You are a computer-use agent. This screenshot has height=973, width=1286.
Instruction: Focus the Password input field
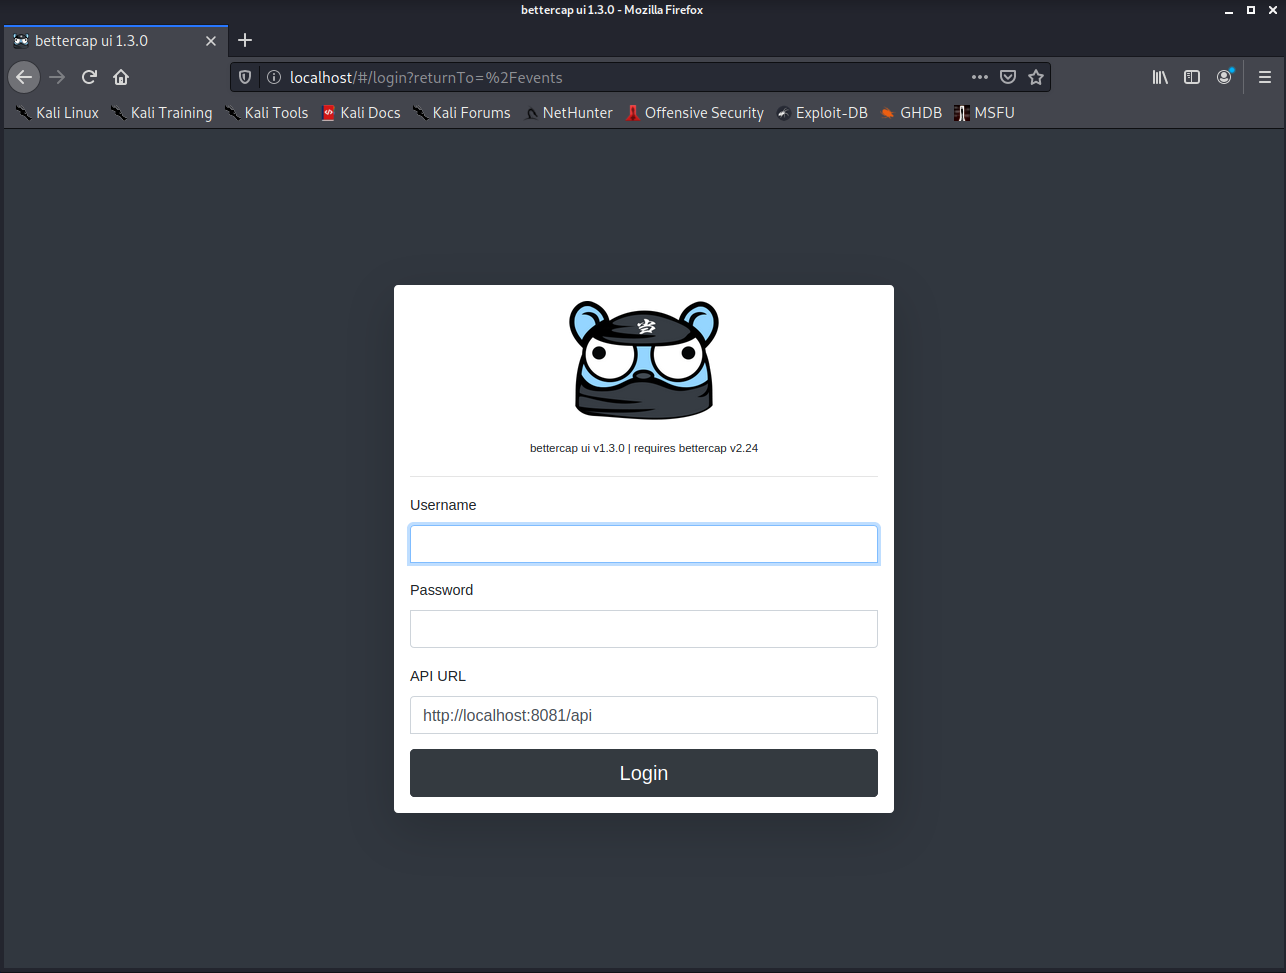(x=644, y=629)
